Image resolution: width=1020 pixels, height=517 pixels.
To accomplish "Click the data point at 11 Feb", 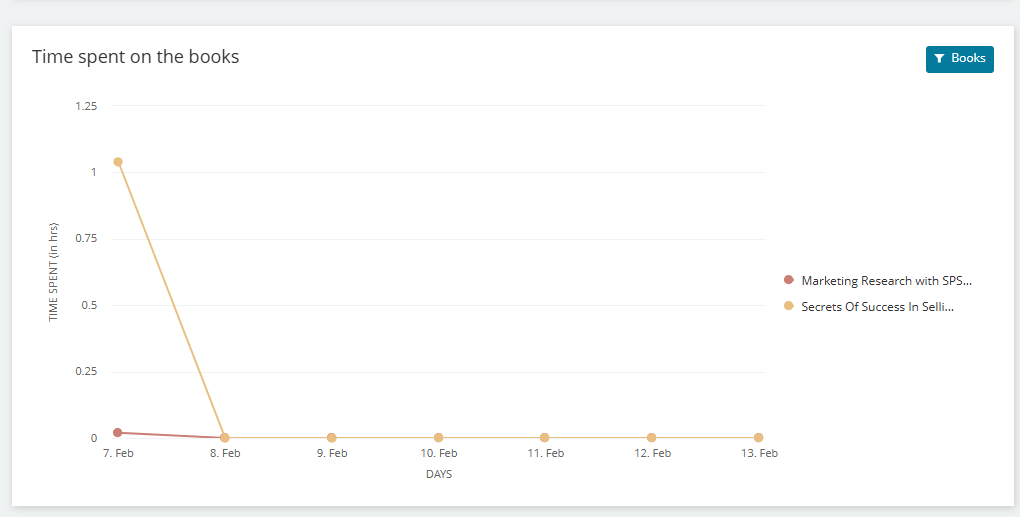I will tap(544, 438).
